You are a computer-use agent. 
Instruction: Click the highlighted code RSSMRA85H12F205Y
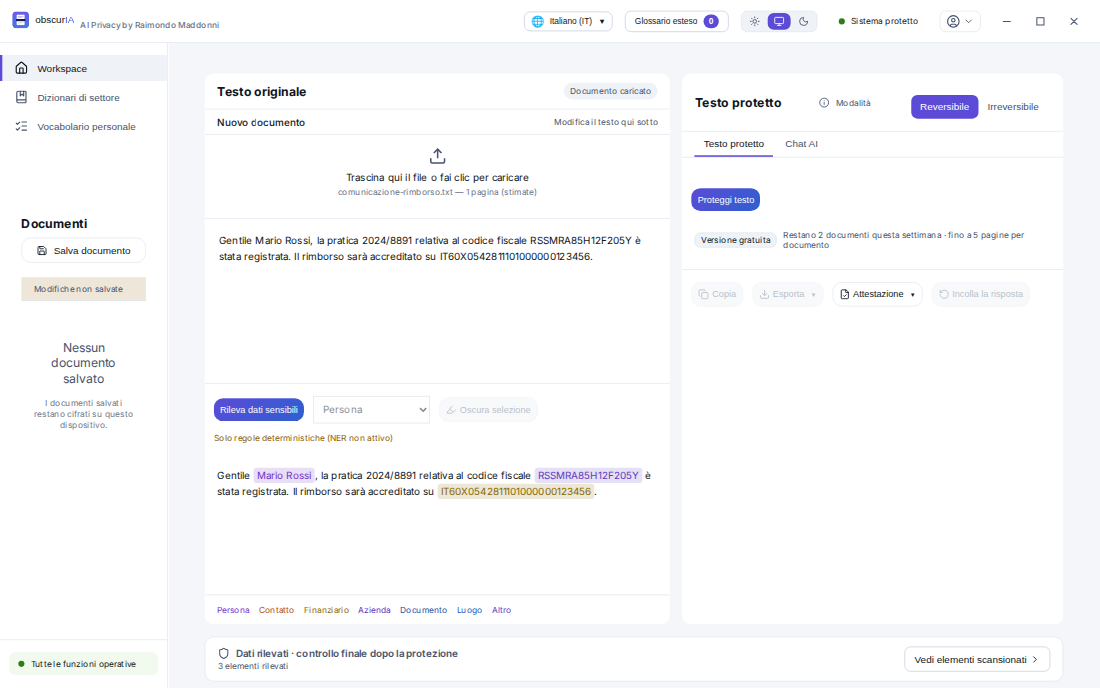click(x=588, y=475)
